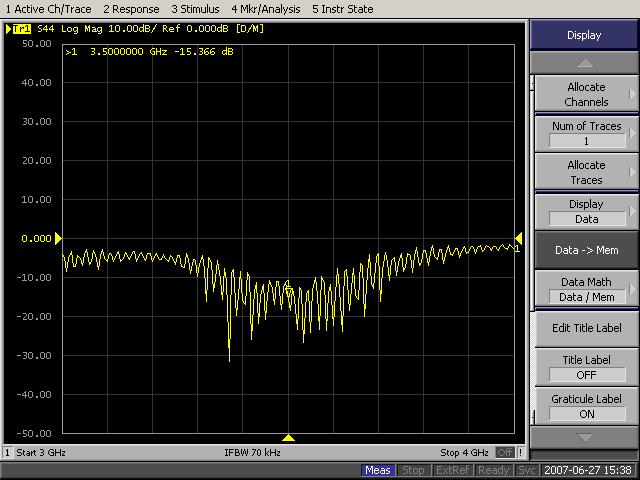Click Edit Title Label softkey
The height and width of the screenshot is (480, 640).
(586, 328)
